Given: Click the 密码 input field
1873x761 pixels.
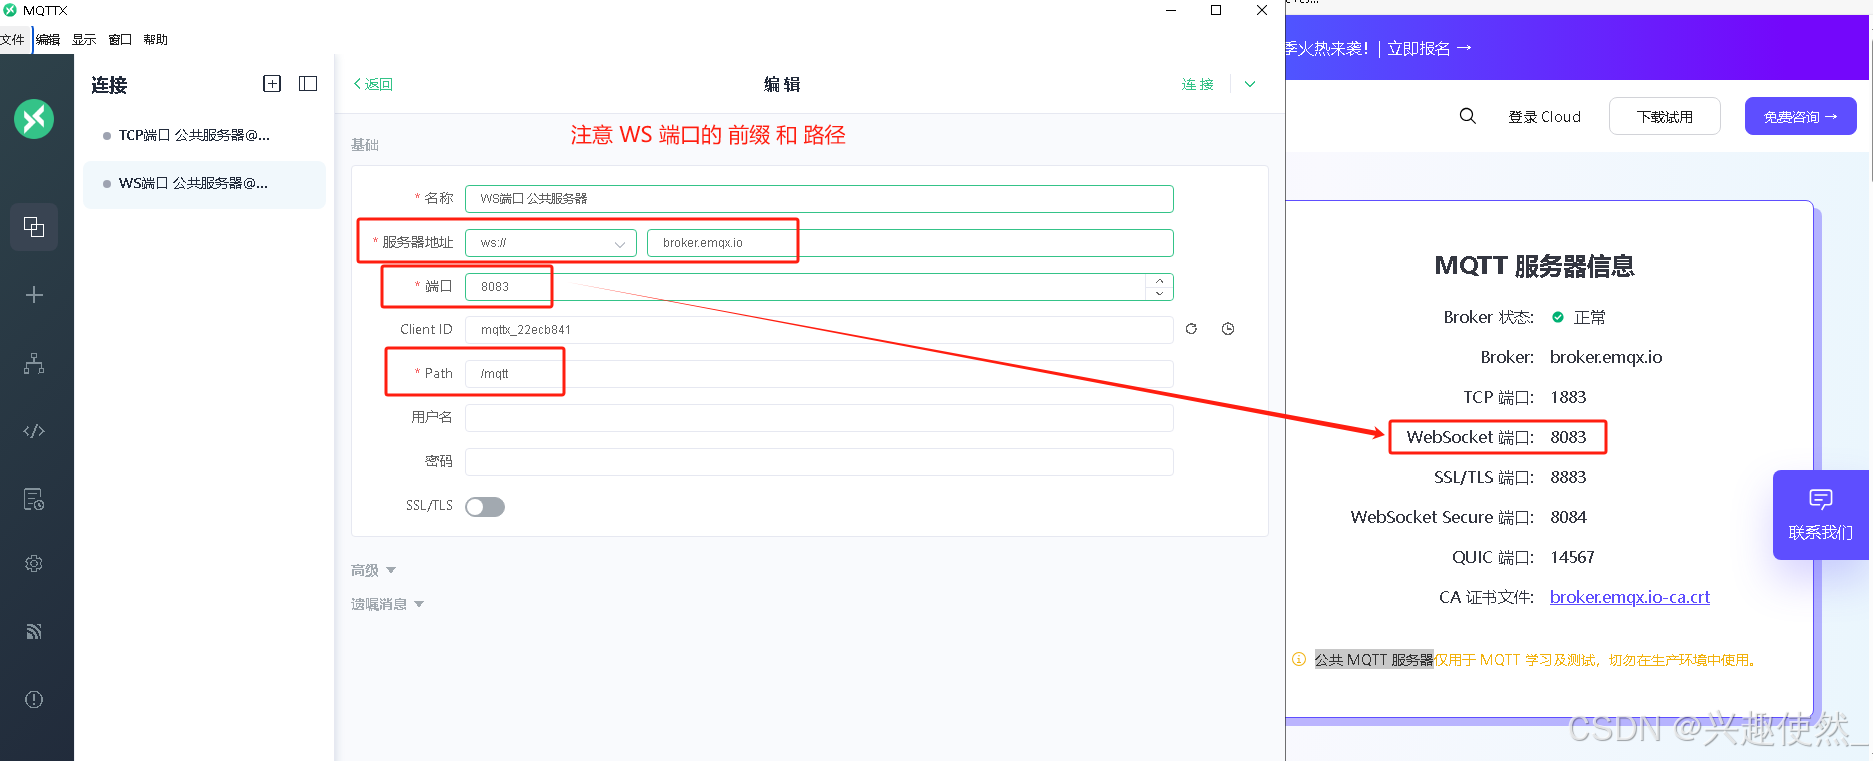Looking at the screenshot, I should [x=819, y=462].
